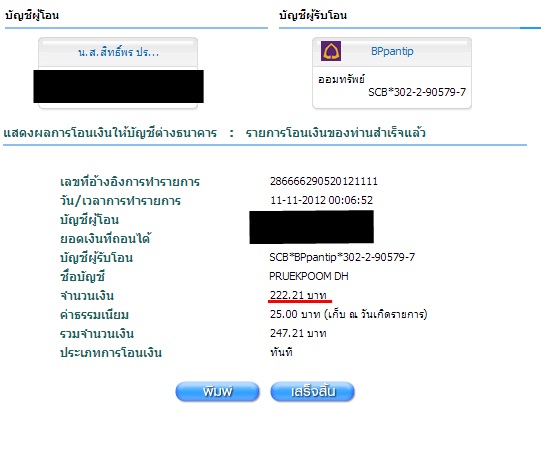Click the account name PRUEKPOOM DH
Viewport: 544px width, 457px height.
pos(309,276)
